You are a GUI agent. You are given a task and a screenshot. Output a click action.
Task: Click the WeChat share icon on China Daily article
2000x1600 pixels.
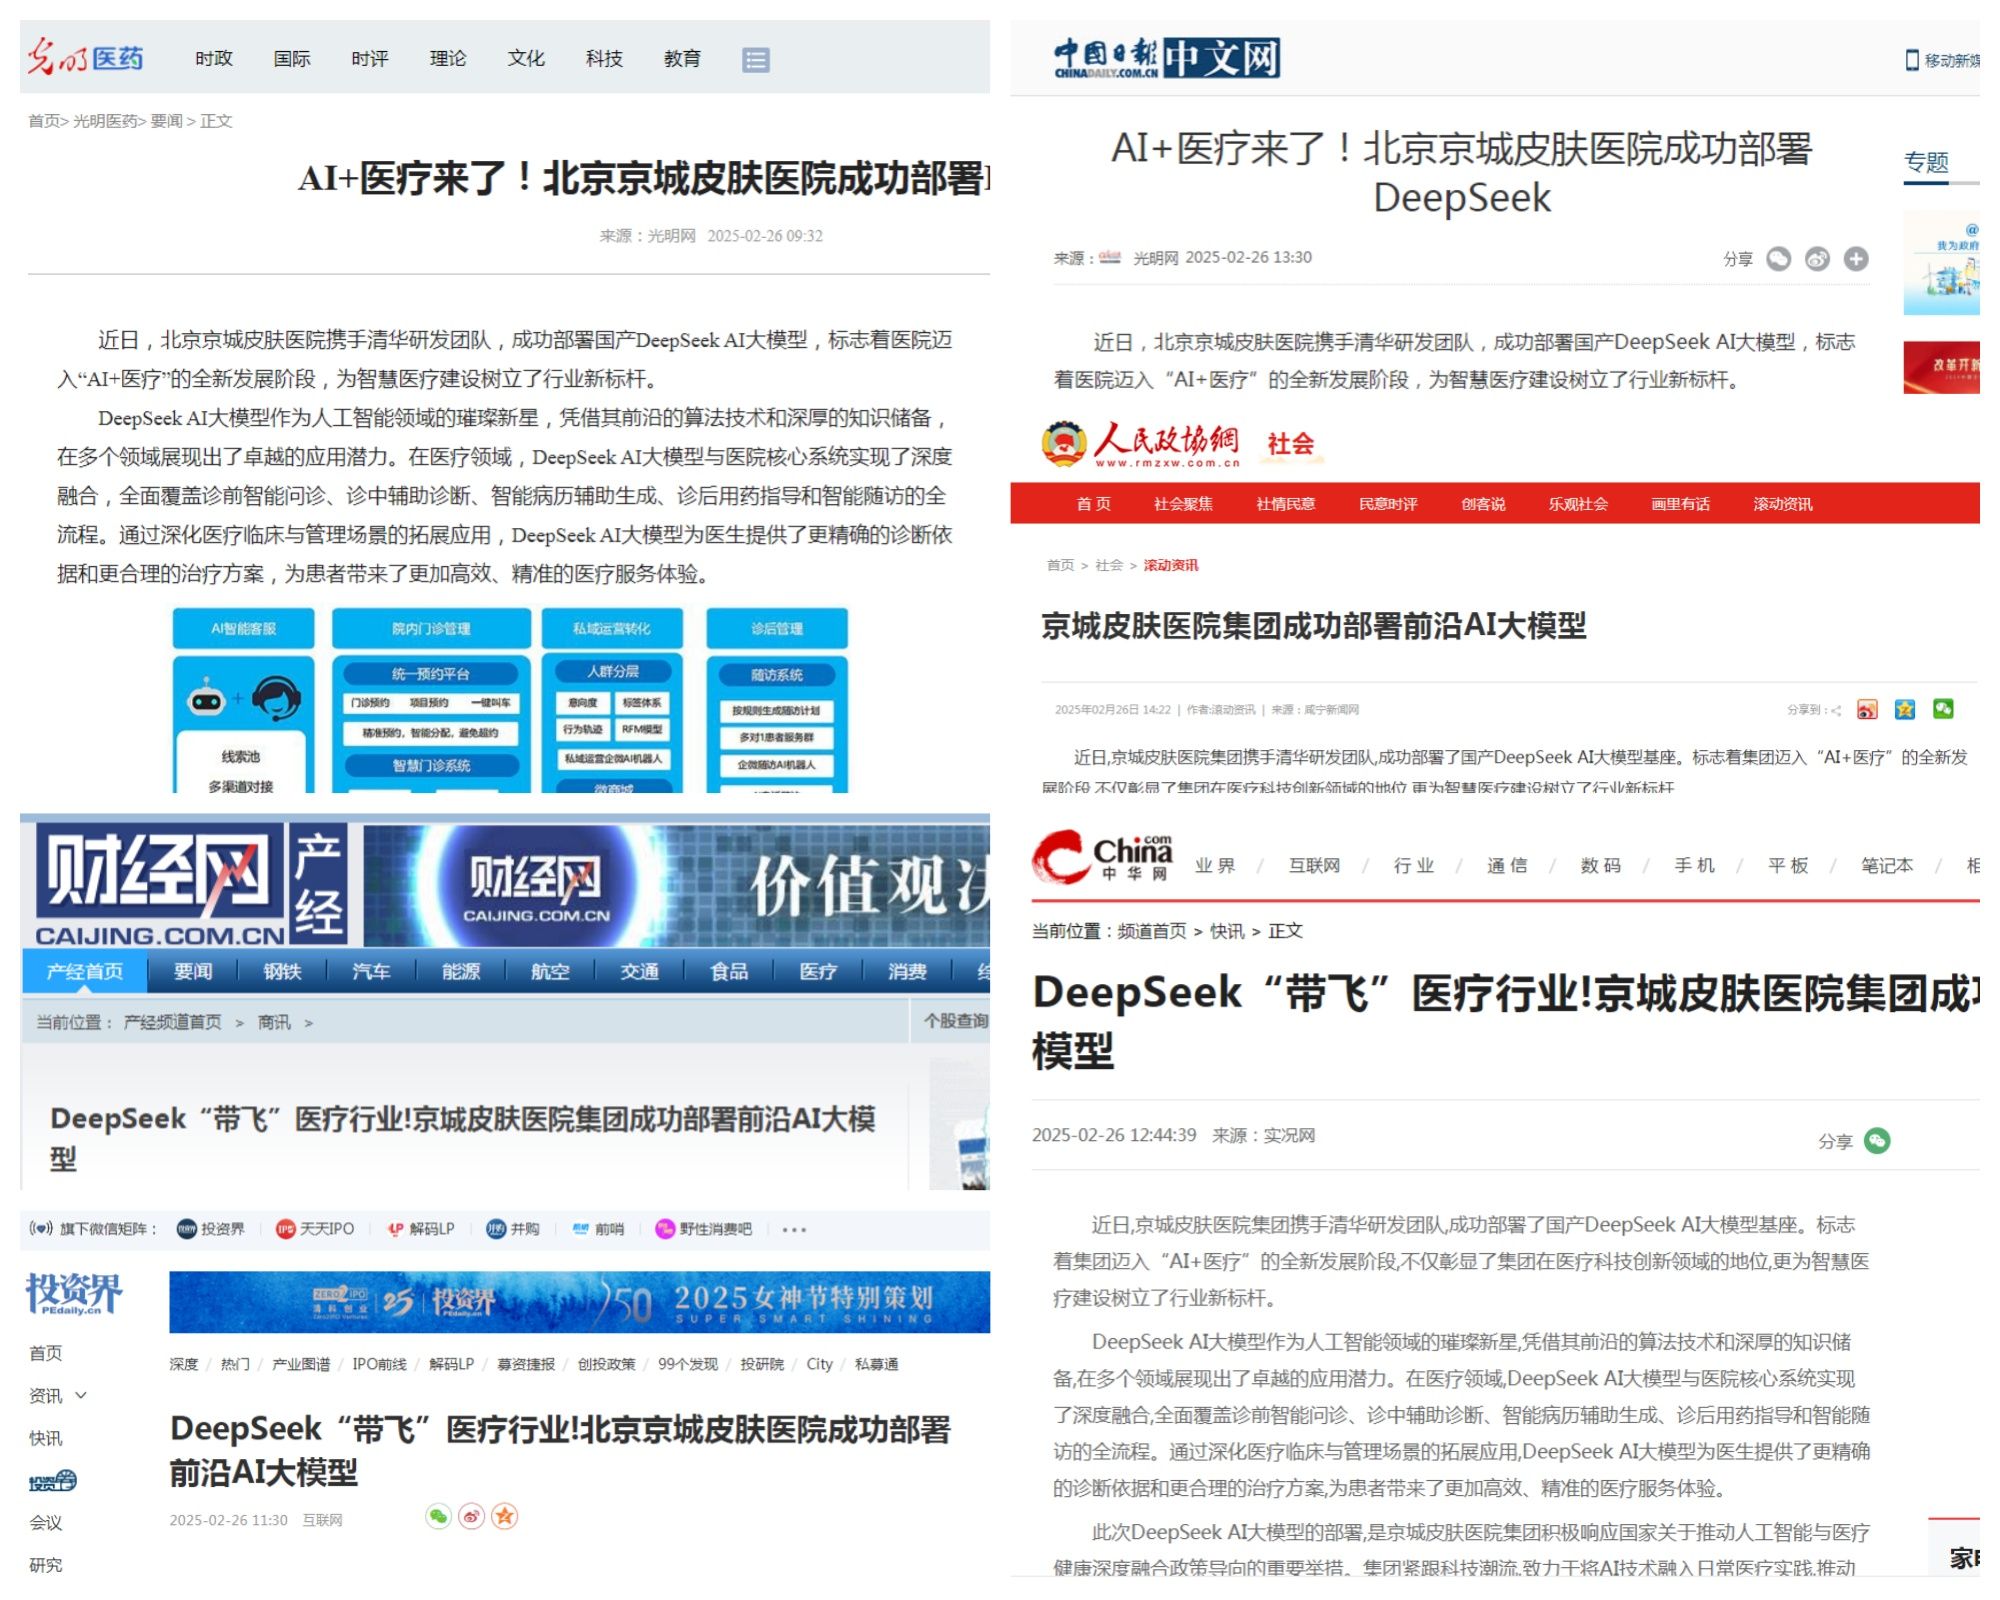tap(1778, 259)
